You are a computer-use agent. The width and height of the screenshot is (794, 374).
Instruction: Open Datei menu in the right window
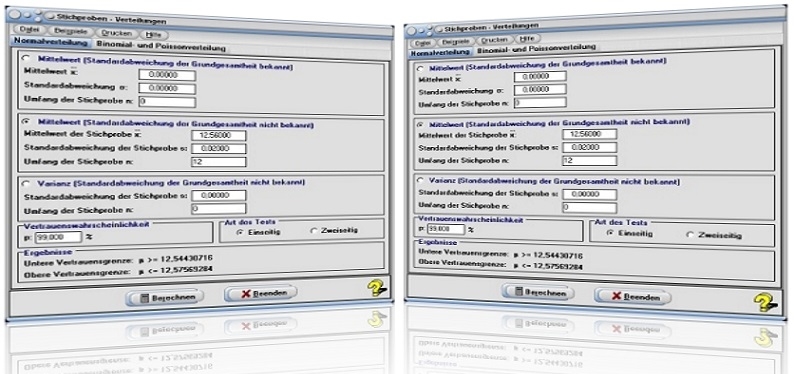coord(423,43)
